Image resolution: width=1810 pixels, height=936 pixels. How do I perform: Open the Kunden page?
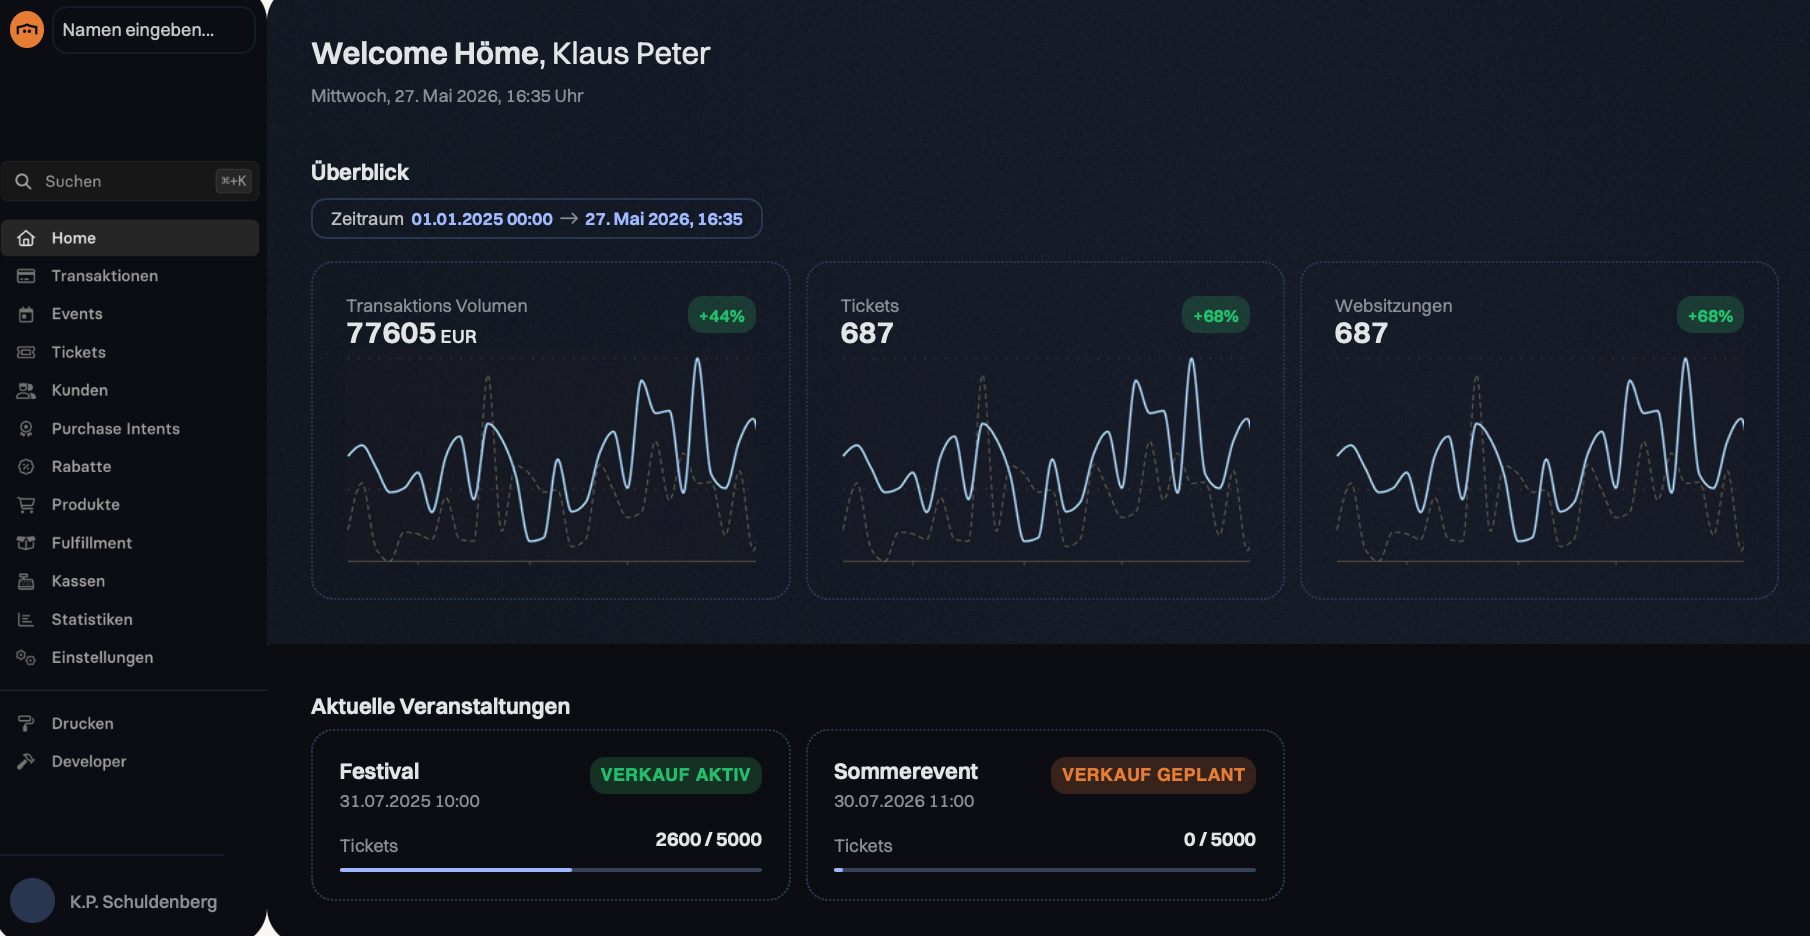click(130, 390)
